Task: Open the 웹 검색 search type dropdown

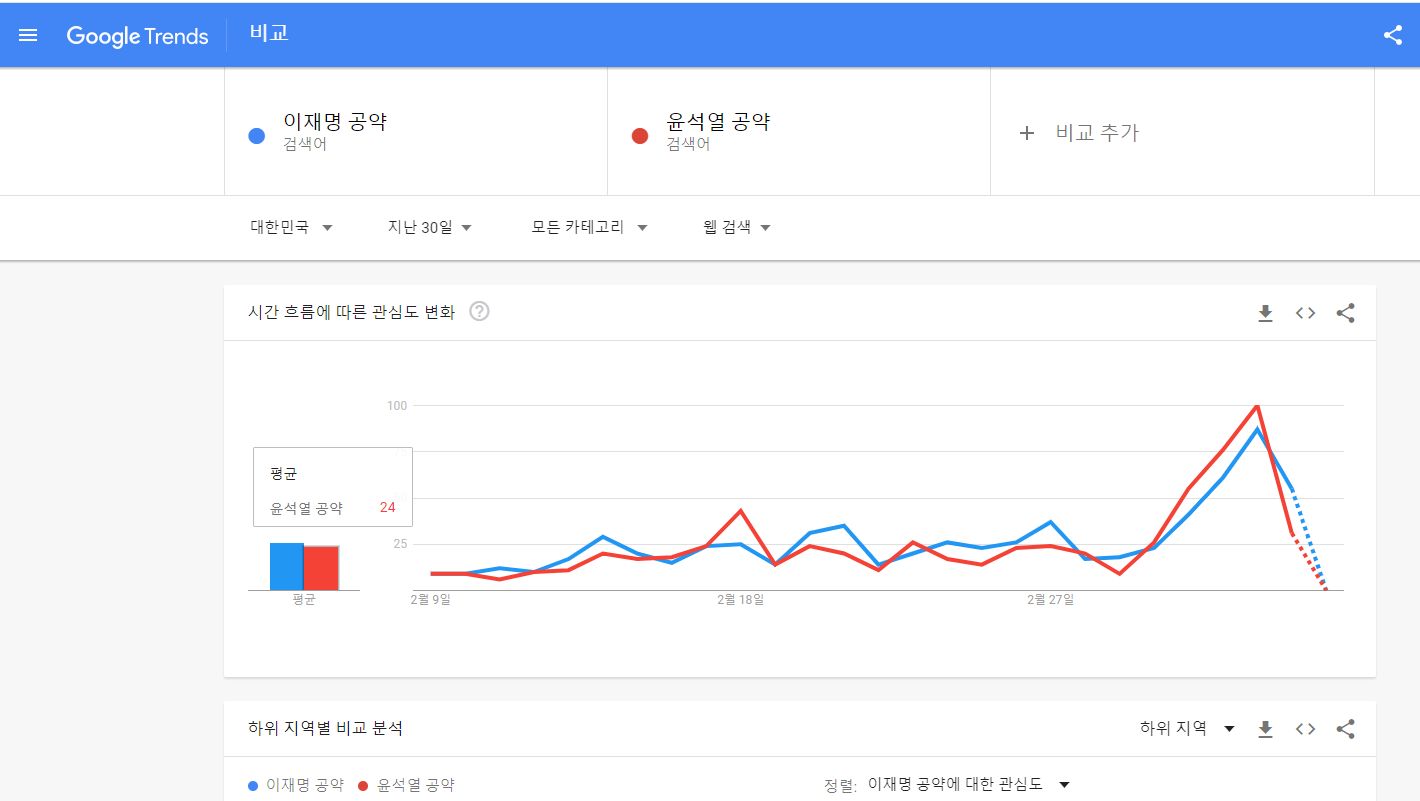Action: (737, 228)
